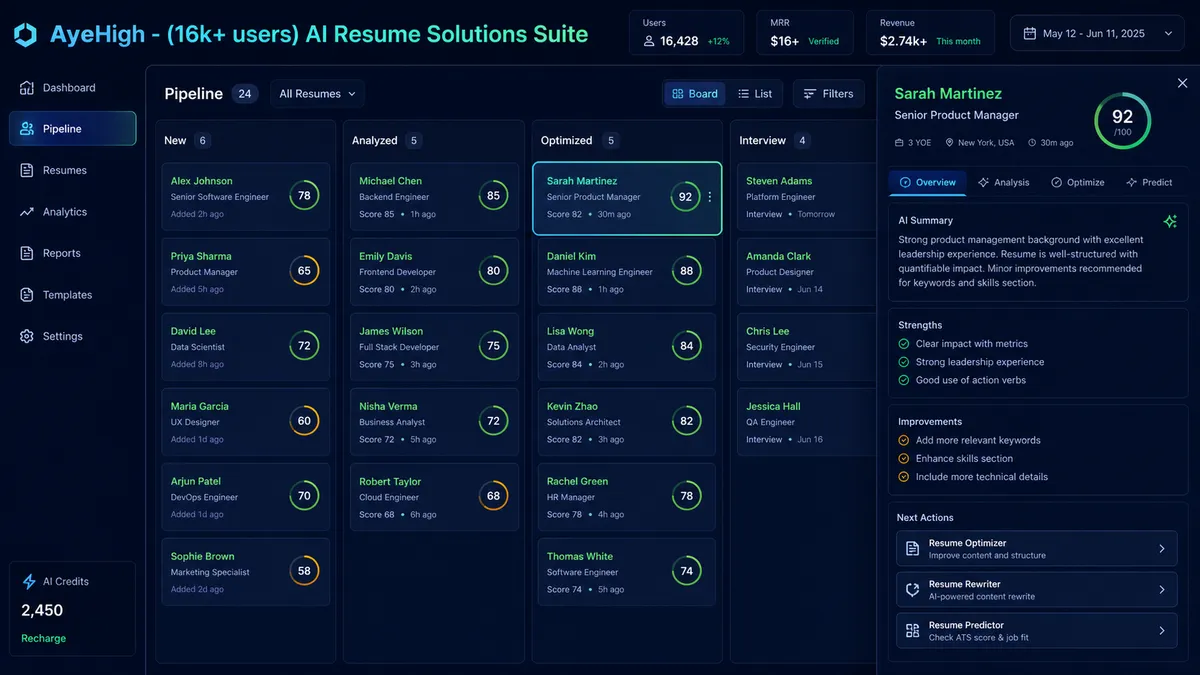Click the location pin icon by New York
The width and height of the screenshot is (1200, 675).
pos(948,143)
